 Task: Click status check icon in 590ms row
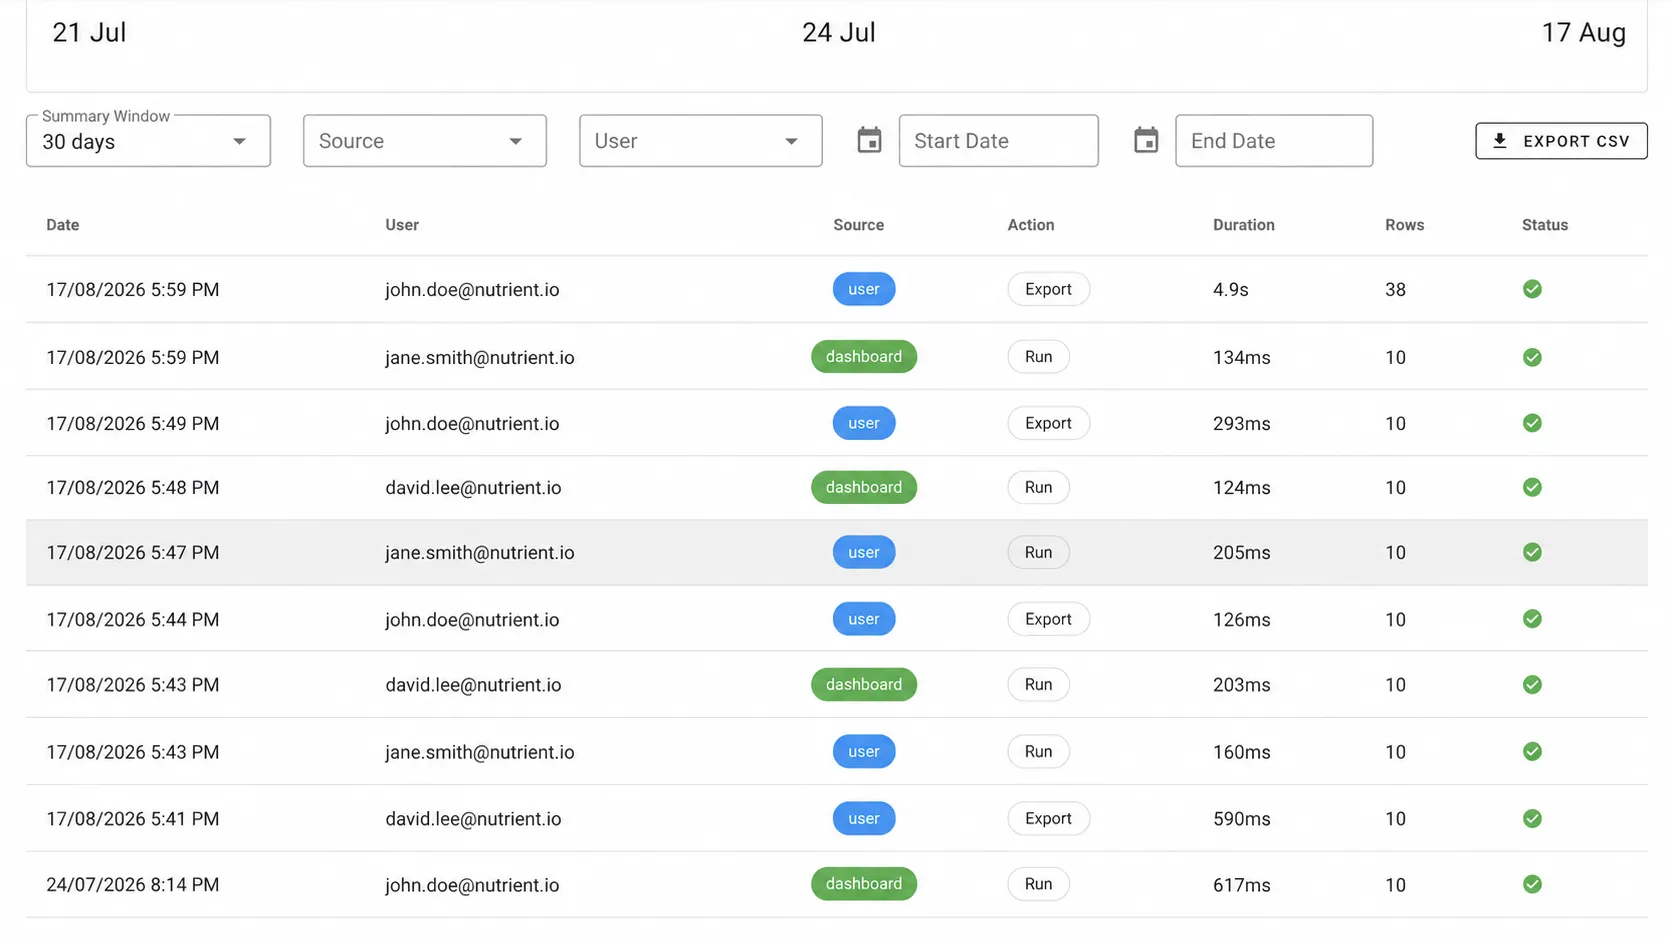click(x=1532, y=818)
